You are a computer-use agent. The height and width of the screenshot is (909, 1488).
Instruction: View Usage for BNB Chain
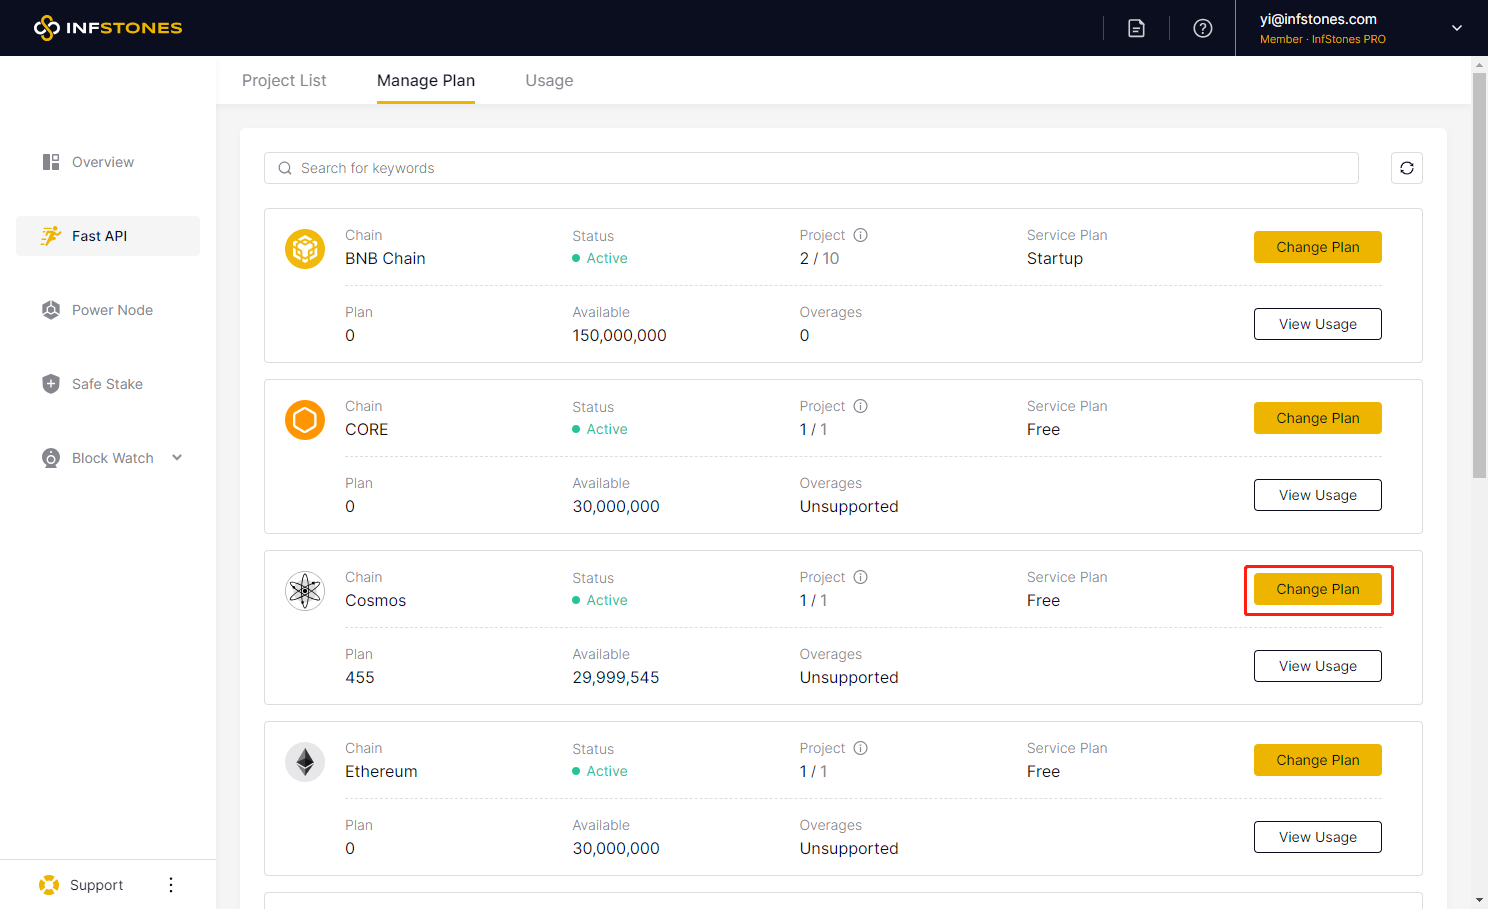(1318, 324)
